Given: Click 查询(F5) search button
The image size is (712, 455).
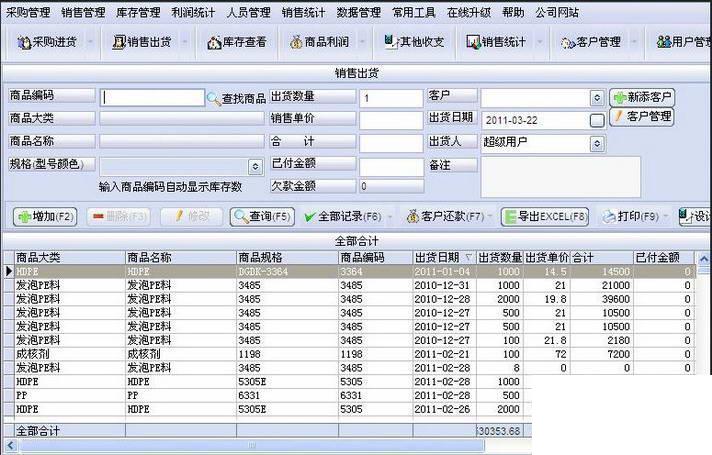Looking at the screenshot, I should 262,217.
